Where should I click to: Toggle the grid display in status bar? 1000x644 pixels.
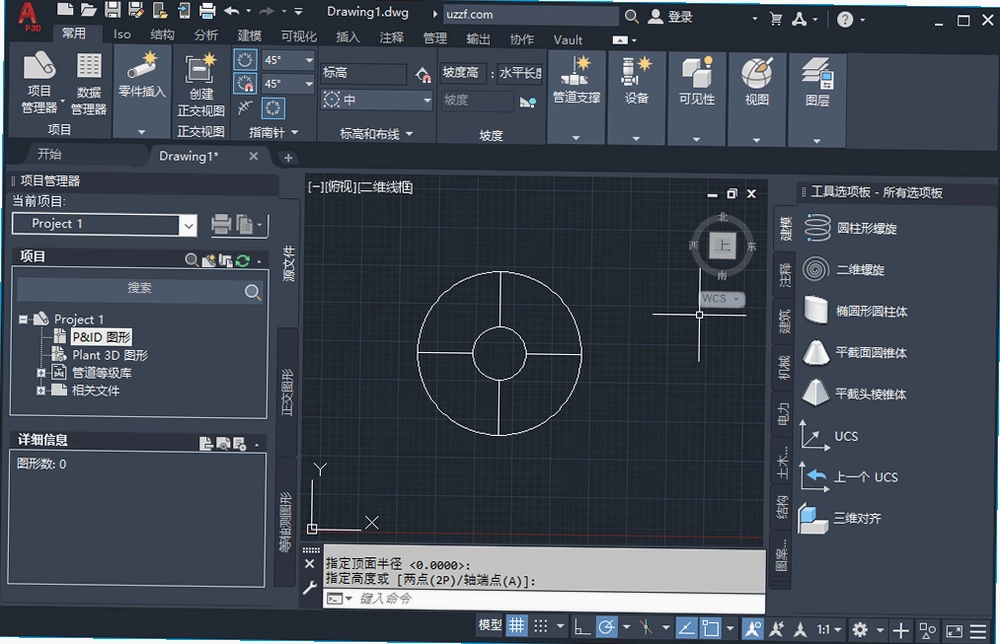tap(517, 627)
